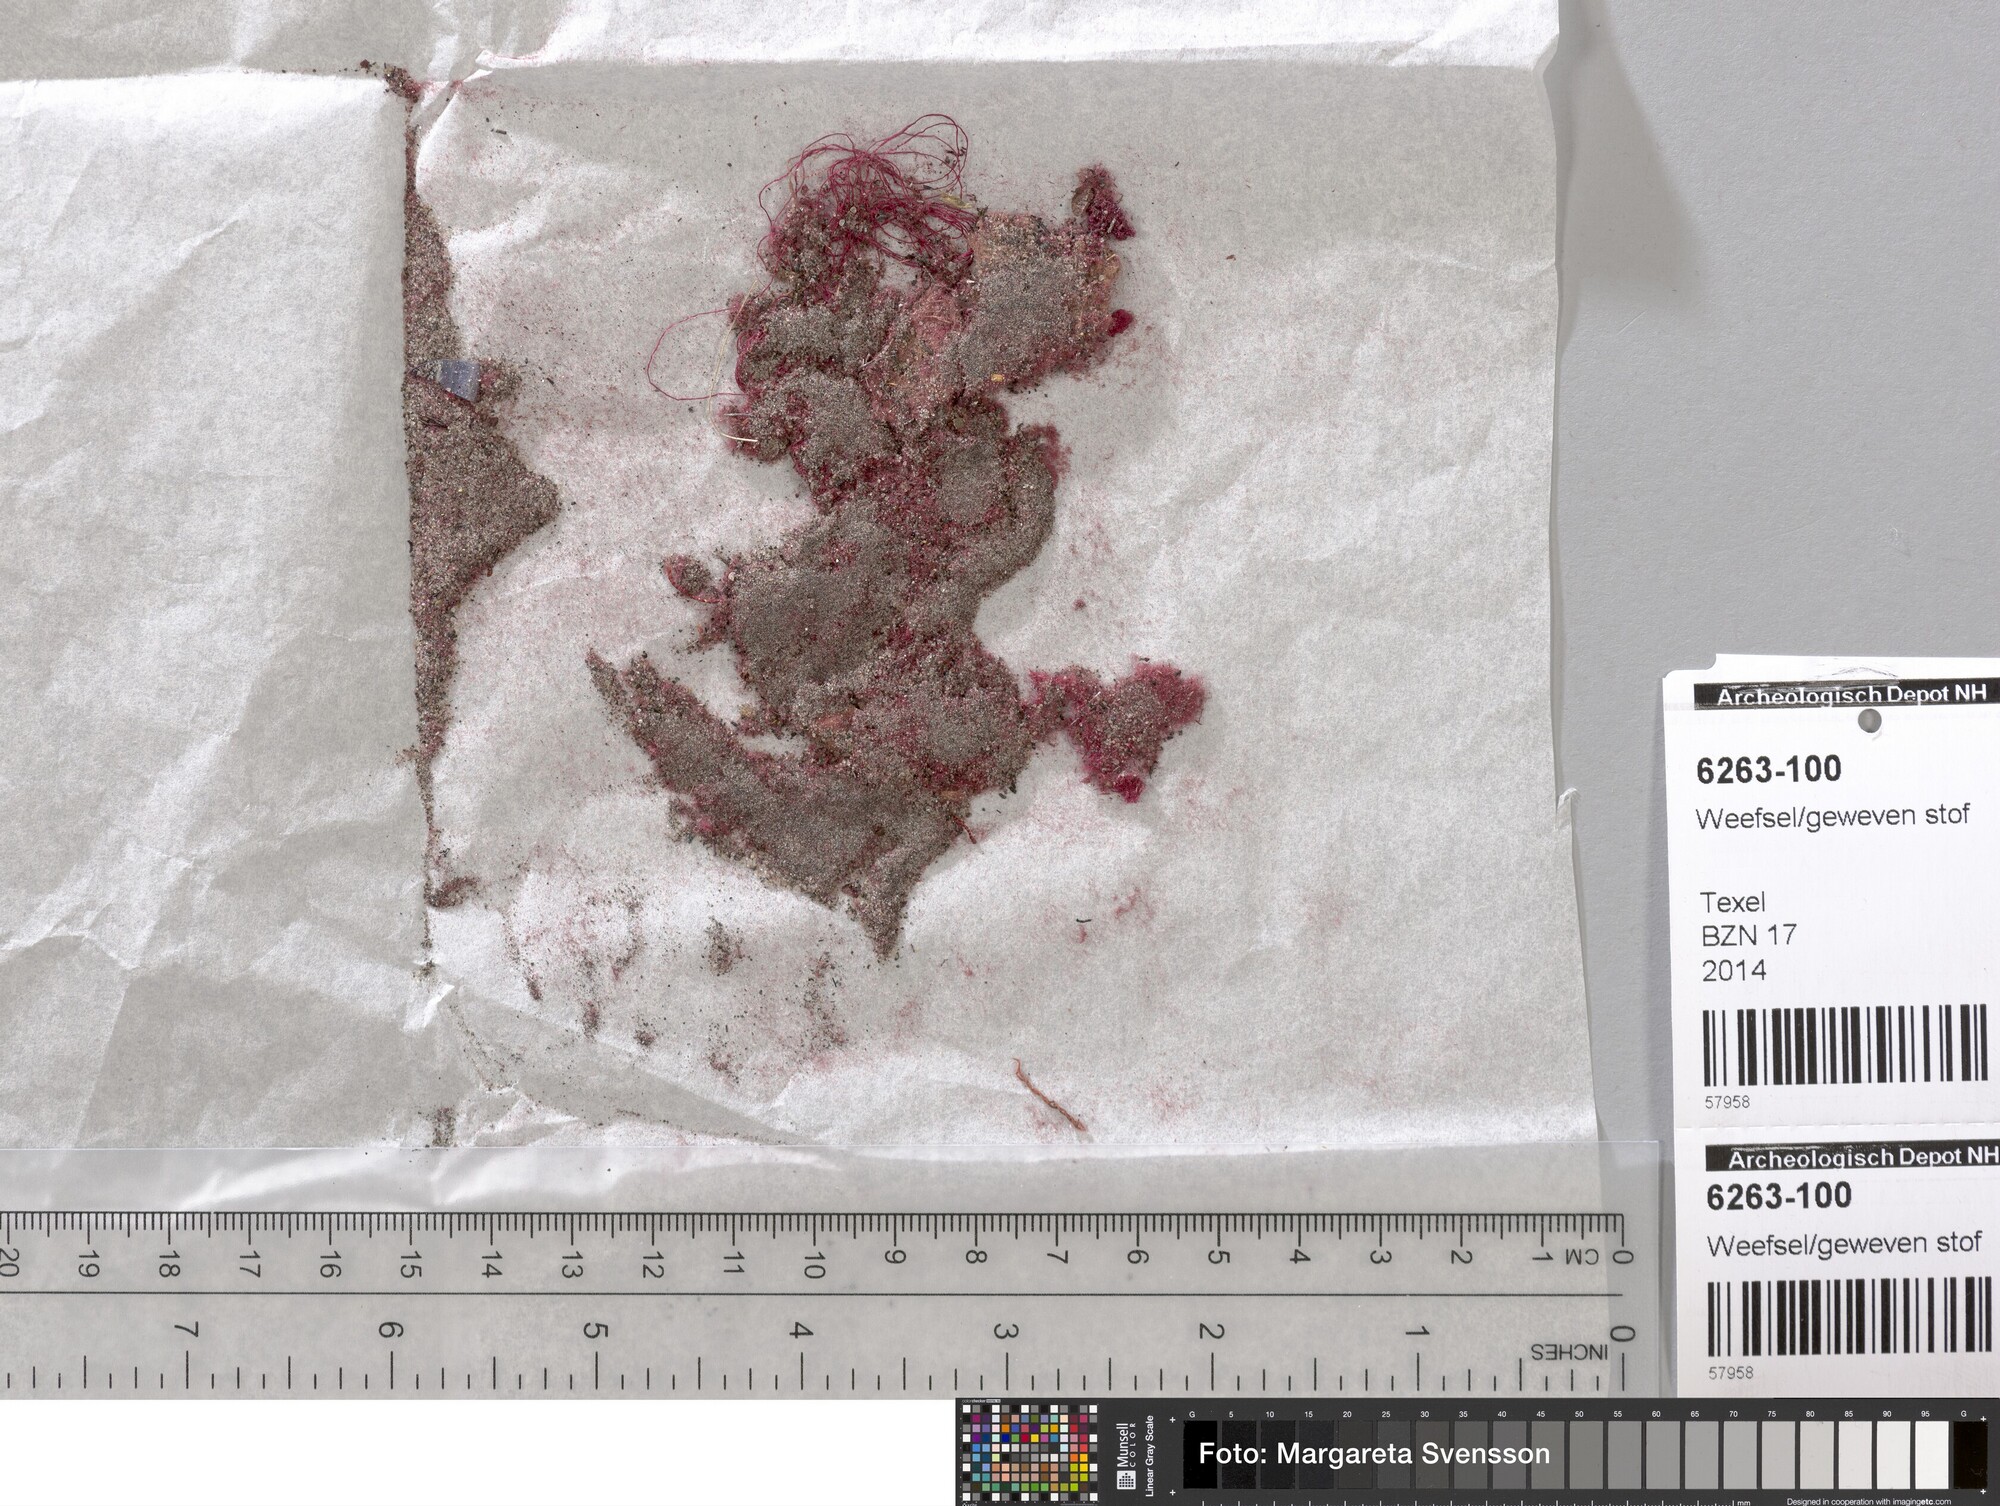The image size is (2000, 1506).
Task: Click the punch hole on the top label
Action: (1868, 720)
